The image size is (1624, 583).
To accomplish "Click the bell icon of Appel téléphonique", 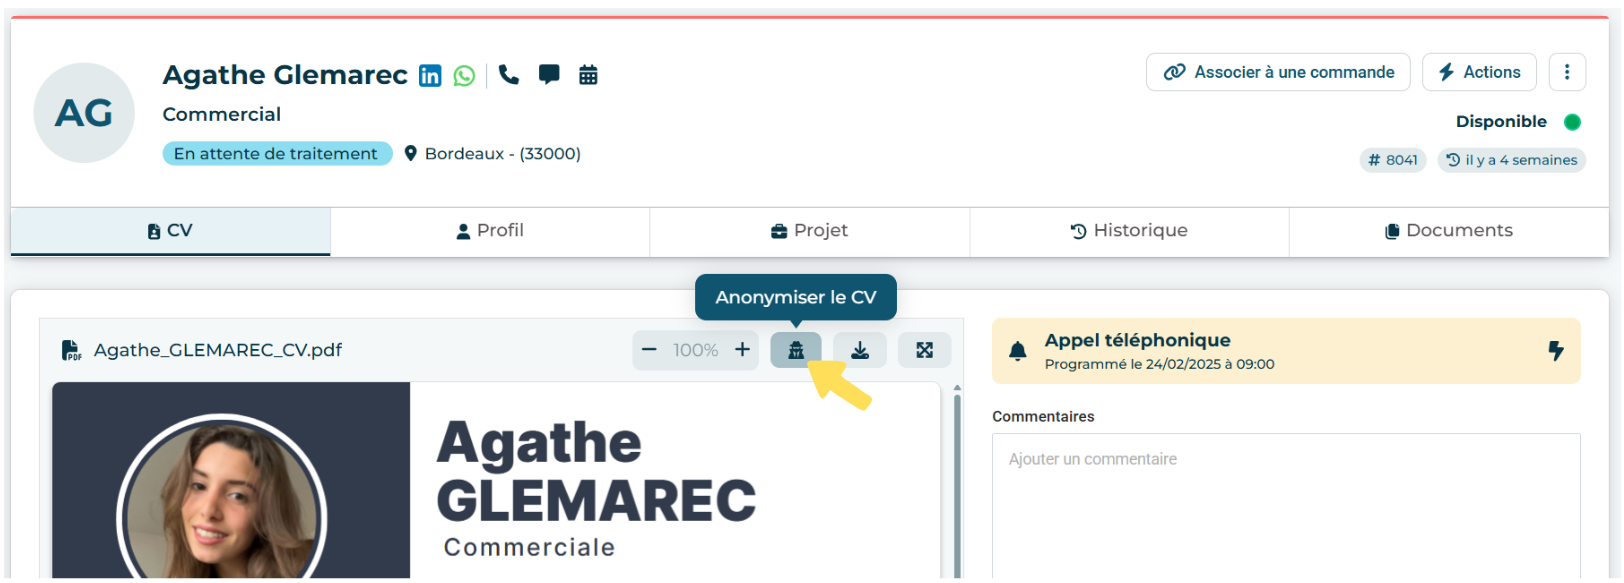I will [x=1018, y=351].
